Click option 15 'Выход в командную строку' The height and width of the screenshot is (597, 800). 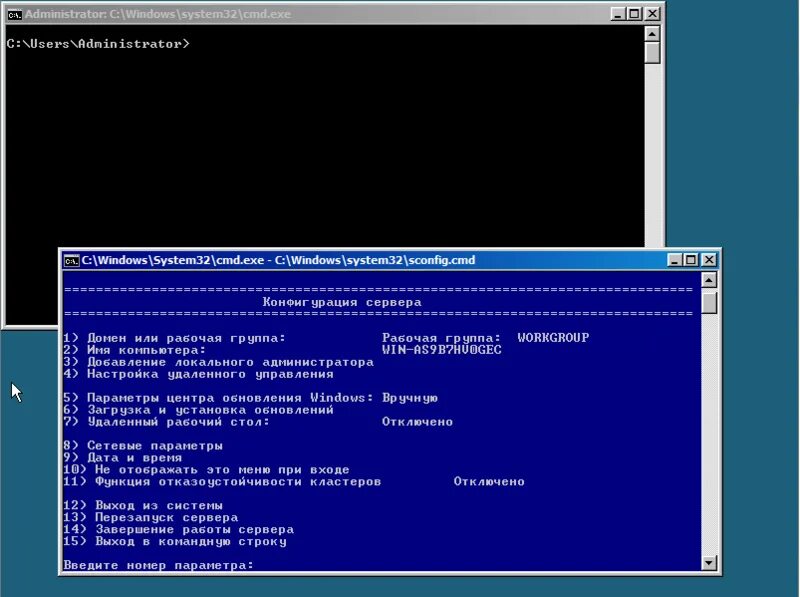175,541
